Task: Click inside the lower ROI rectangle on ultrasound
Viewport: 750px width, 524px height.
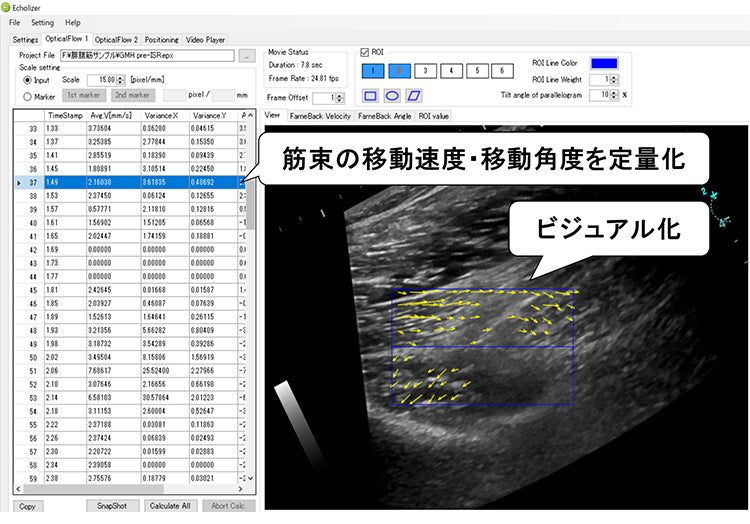Action: coord(482,376)
